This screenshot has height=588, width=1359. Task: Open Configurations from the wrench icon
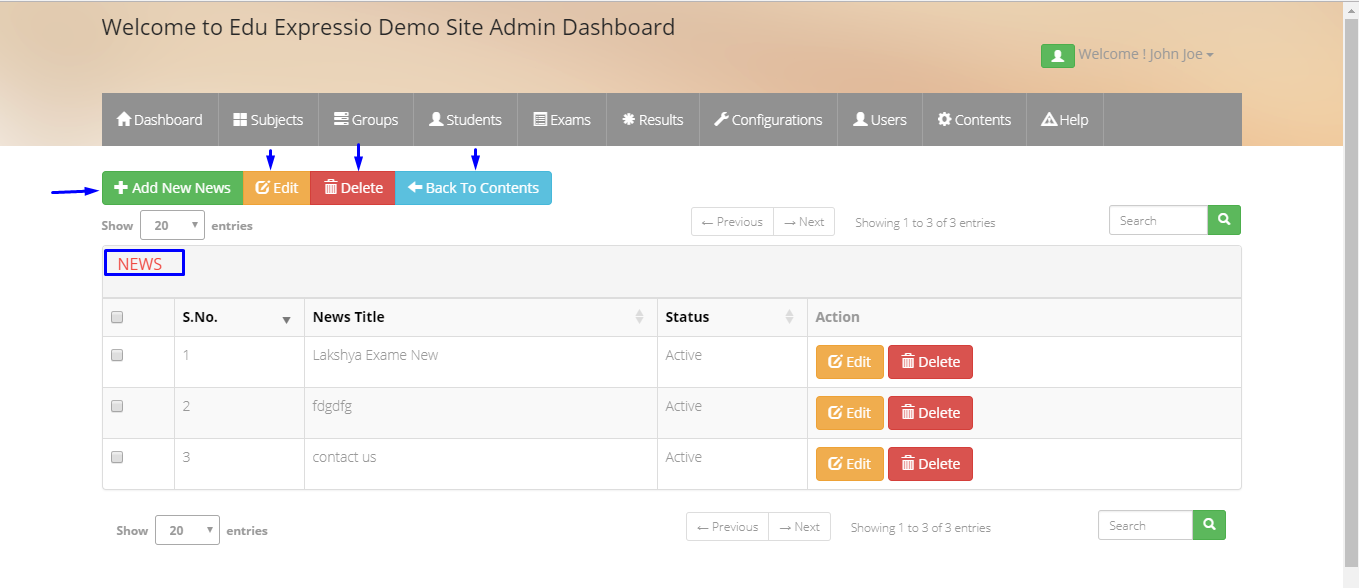click(721, 119)
